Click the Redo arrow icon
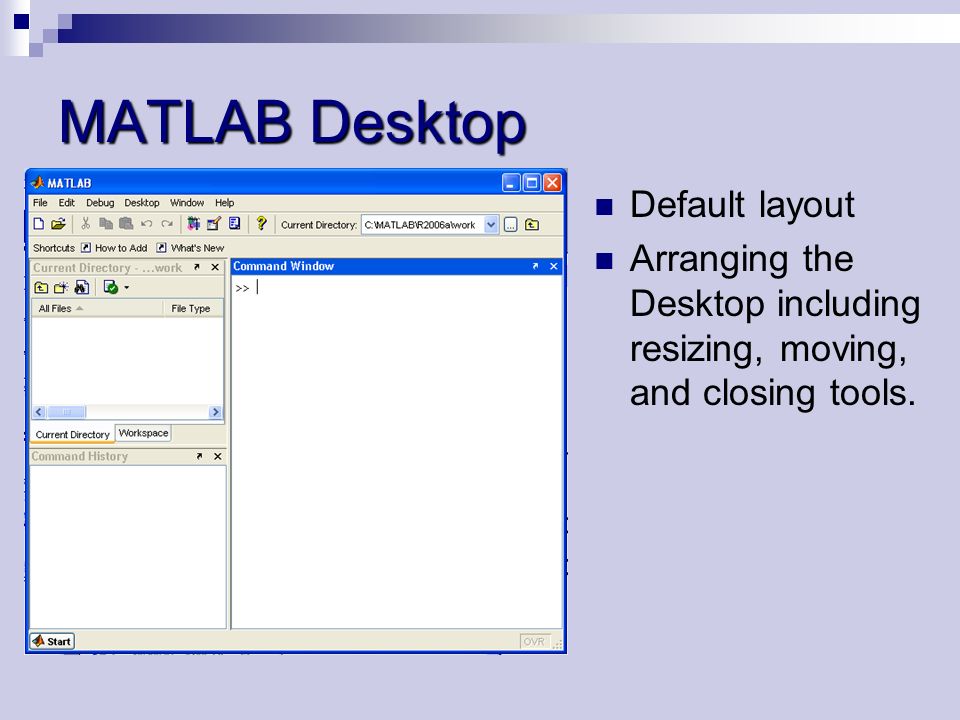 pyautogui.click(x=167, y=224)
